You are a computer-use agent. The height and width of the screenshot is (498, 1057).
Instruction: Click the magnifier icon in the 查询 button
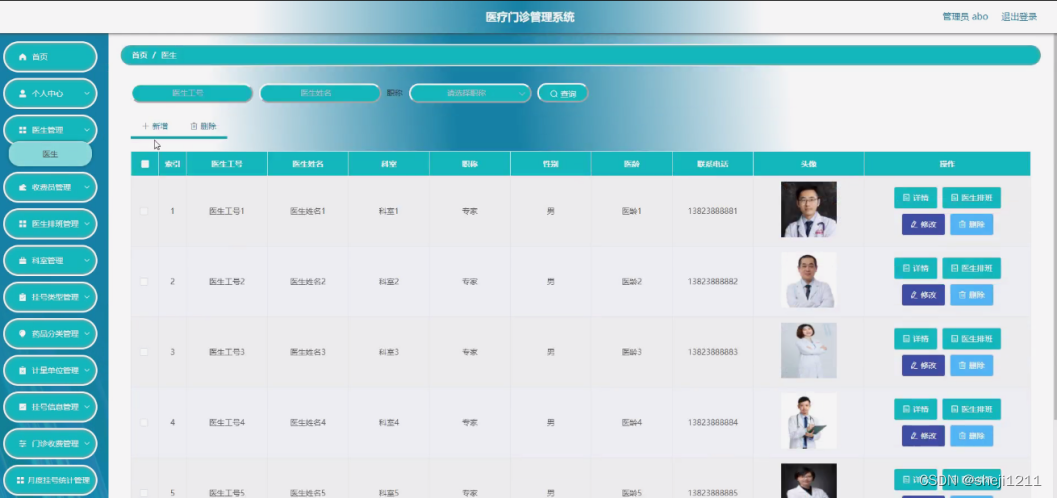553,94
